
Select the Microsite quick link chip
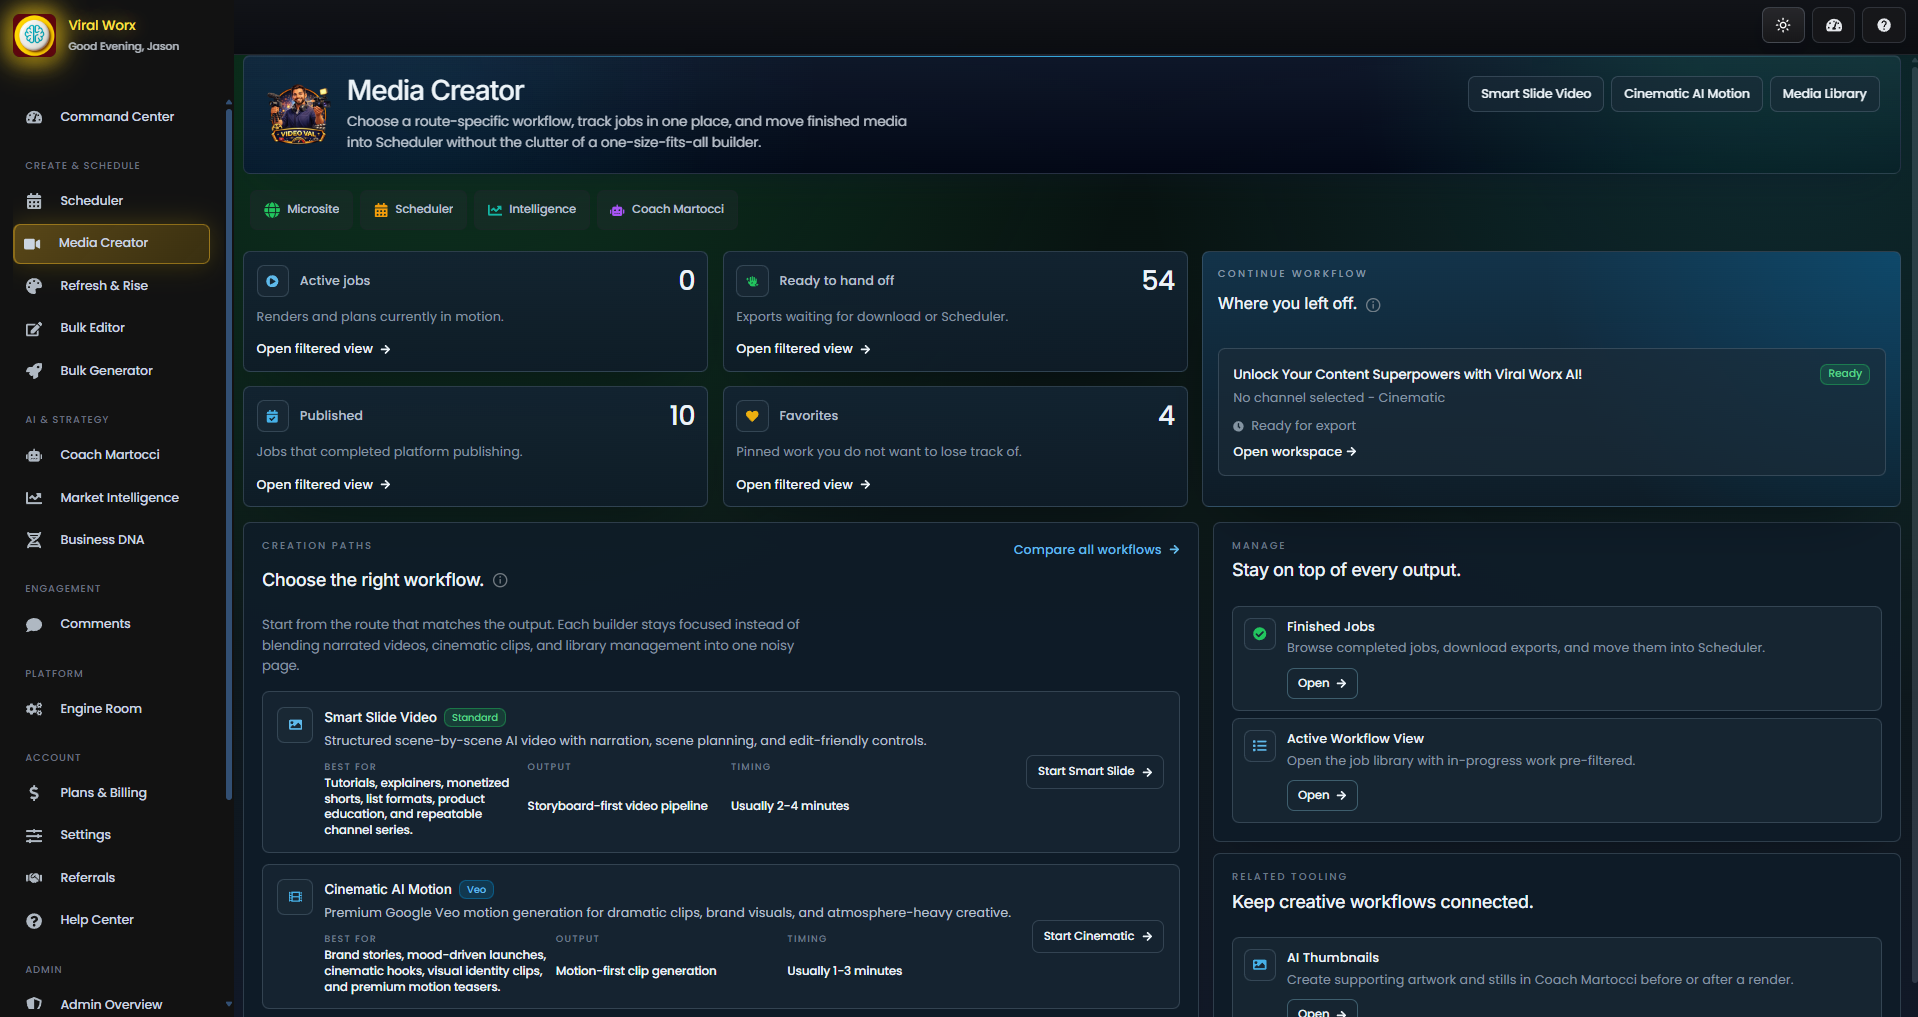pos(301,210)
